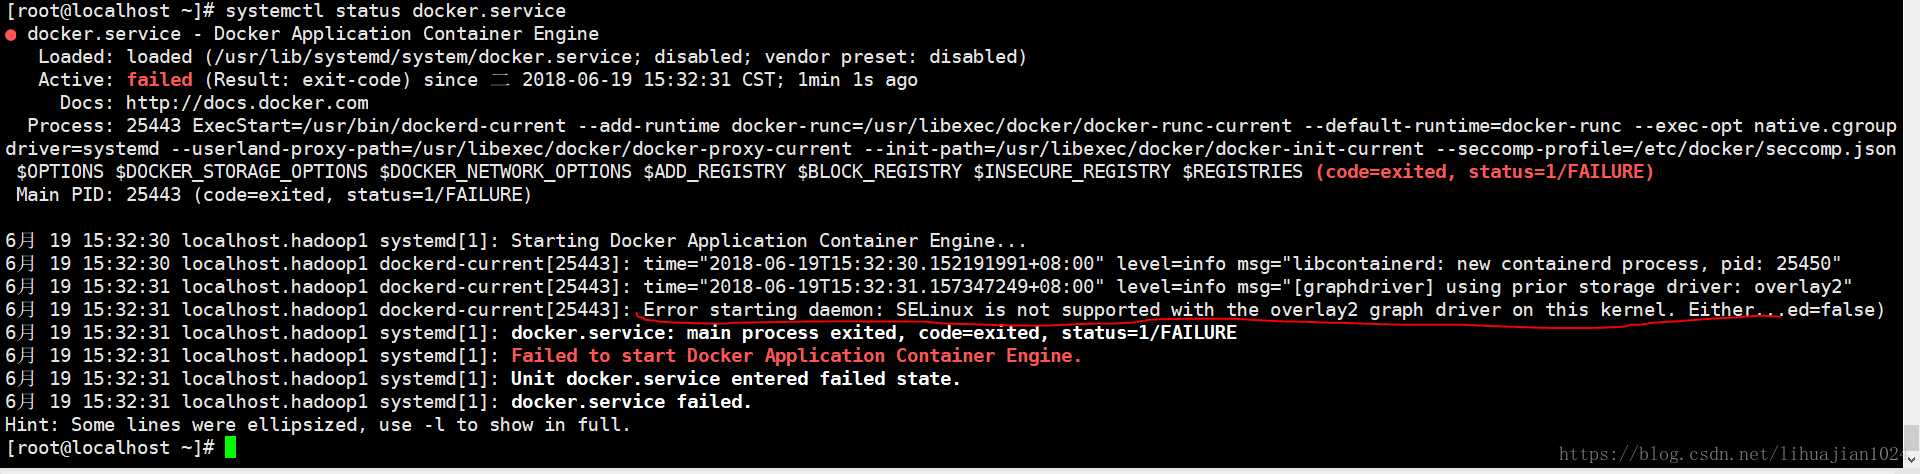The width and height of the screenshot is (1920, 474).
Task: Click the '$DOCKER_STORAGE_OPTIONS' variable text
Action: coord(241,172)
